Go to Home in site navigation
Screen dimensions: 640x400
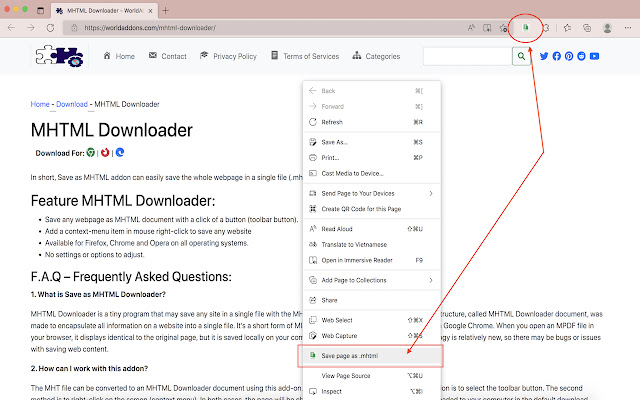[x=119, y=56]
